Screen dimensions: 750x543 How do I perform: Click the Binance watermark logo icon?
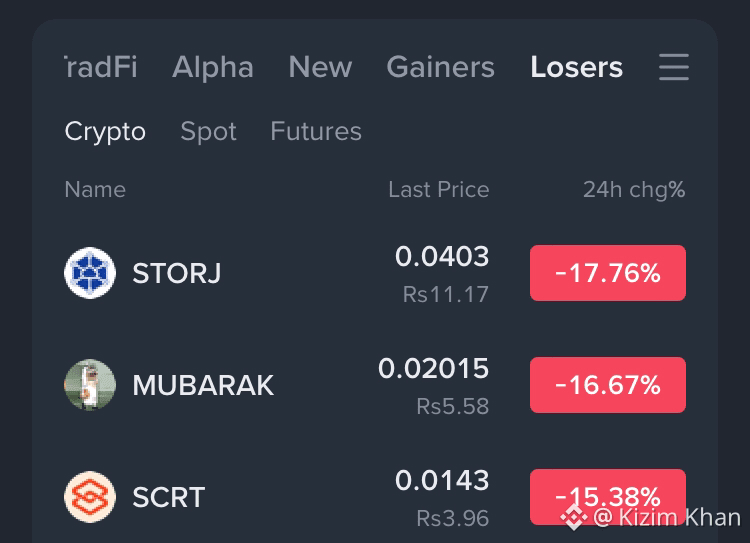point(574,518)
